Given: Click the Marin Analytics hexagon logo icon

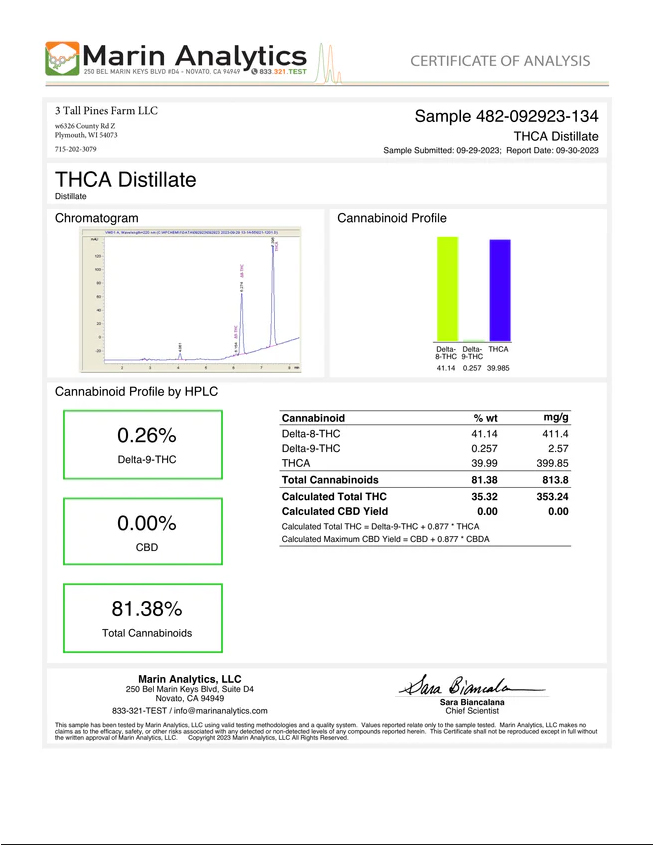Looking at the screenshot, I should click(x=64, y=61).
